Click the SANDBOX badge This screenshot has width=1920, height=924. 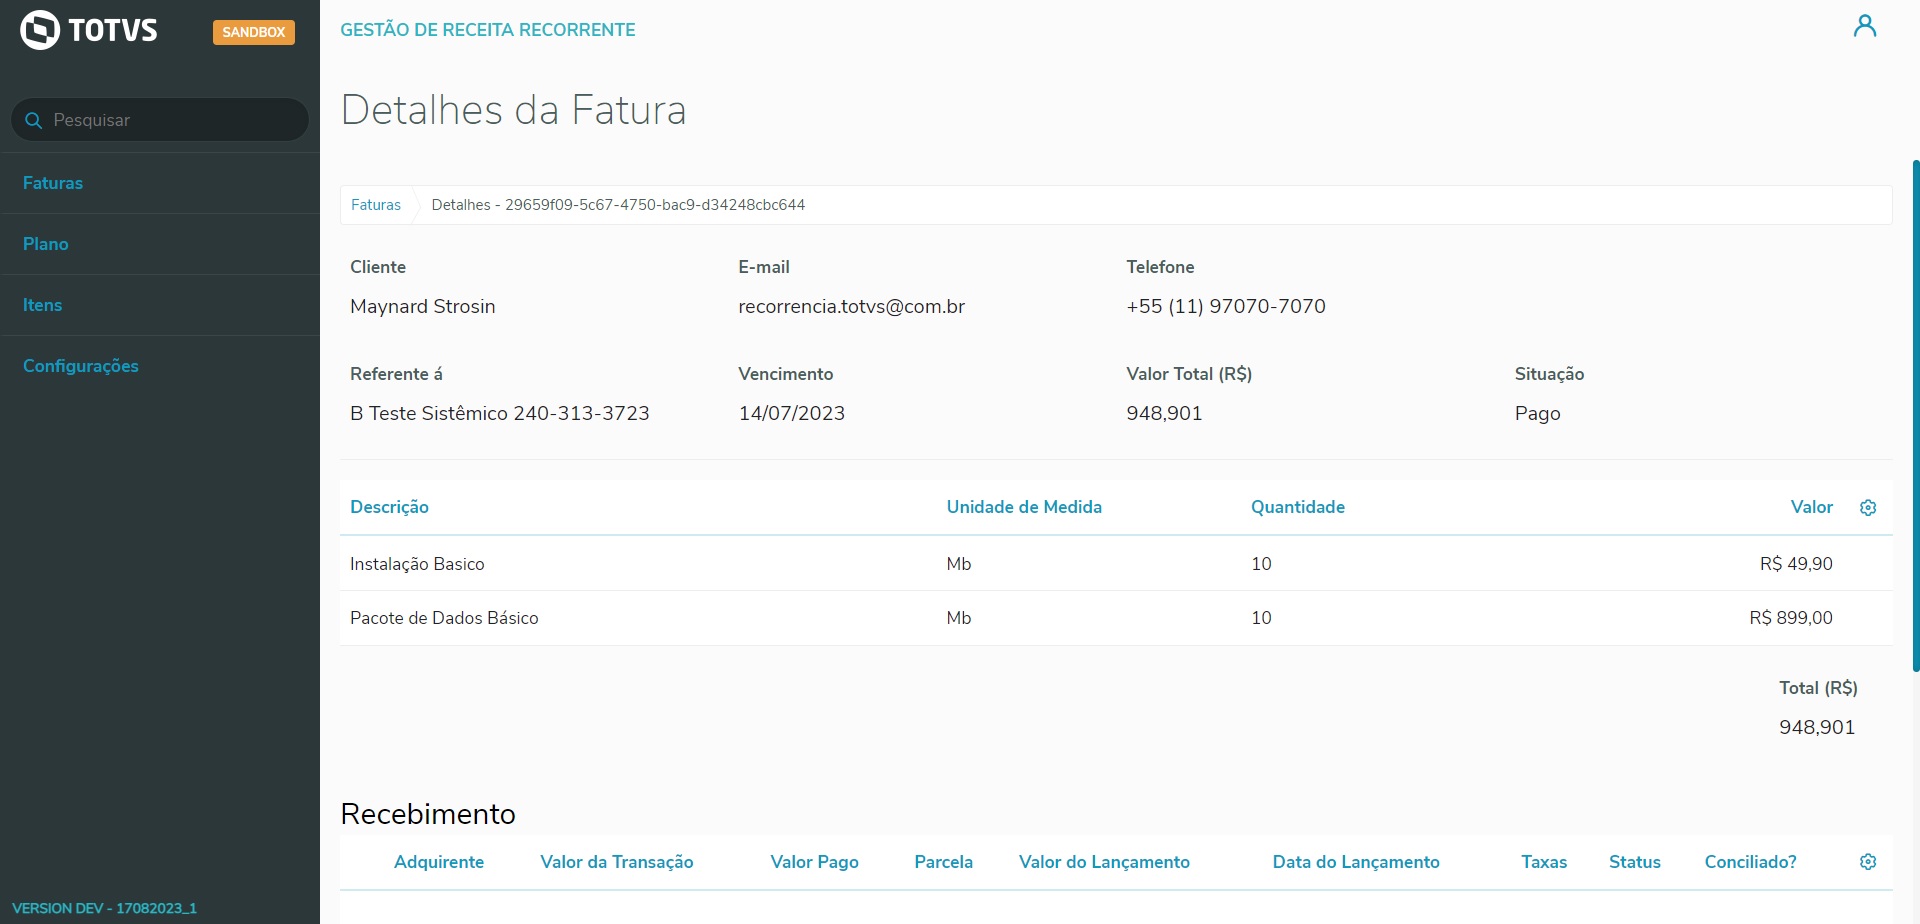click(253, 32)
